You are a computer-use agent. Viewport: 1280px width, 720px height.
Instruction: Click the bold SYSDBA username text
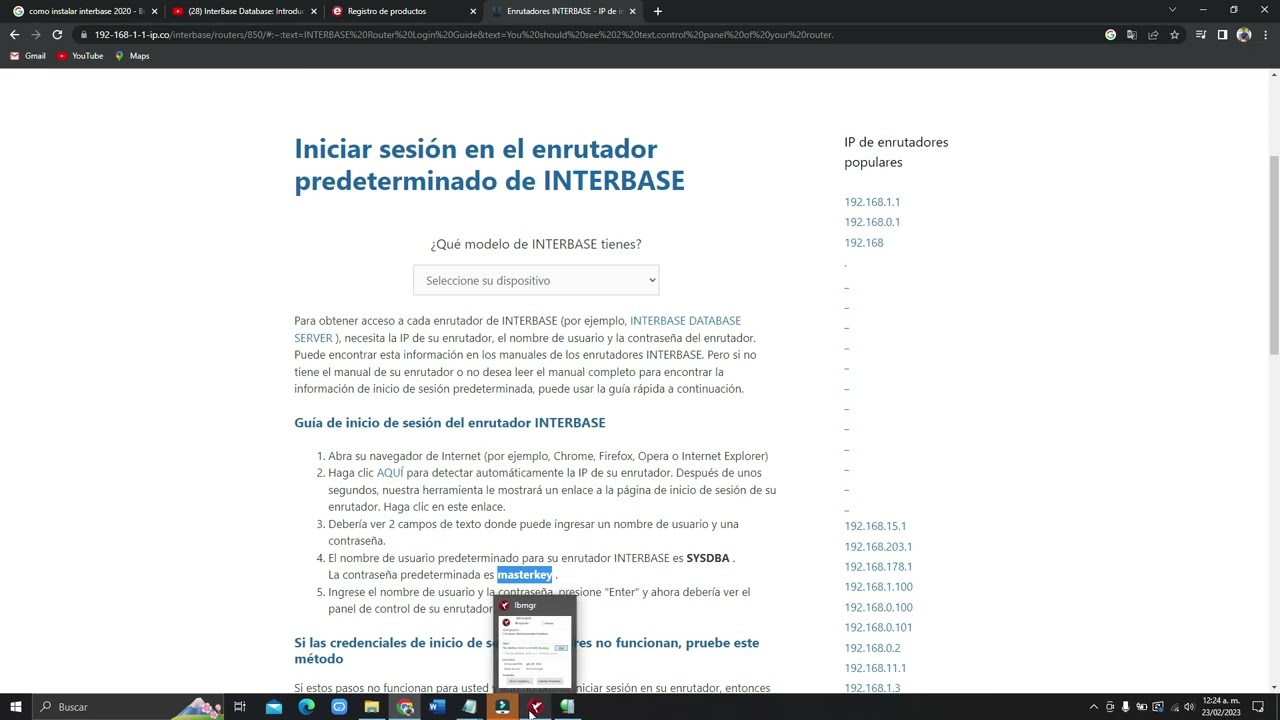tap(708, 558)
